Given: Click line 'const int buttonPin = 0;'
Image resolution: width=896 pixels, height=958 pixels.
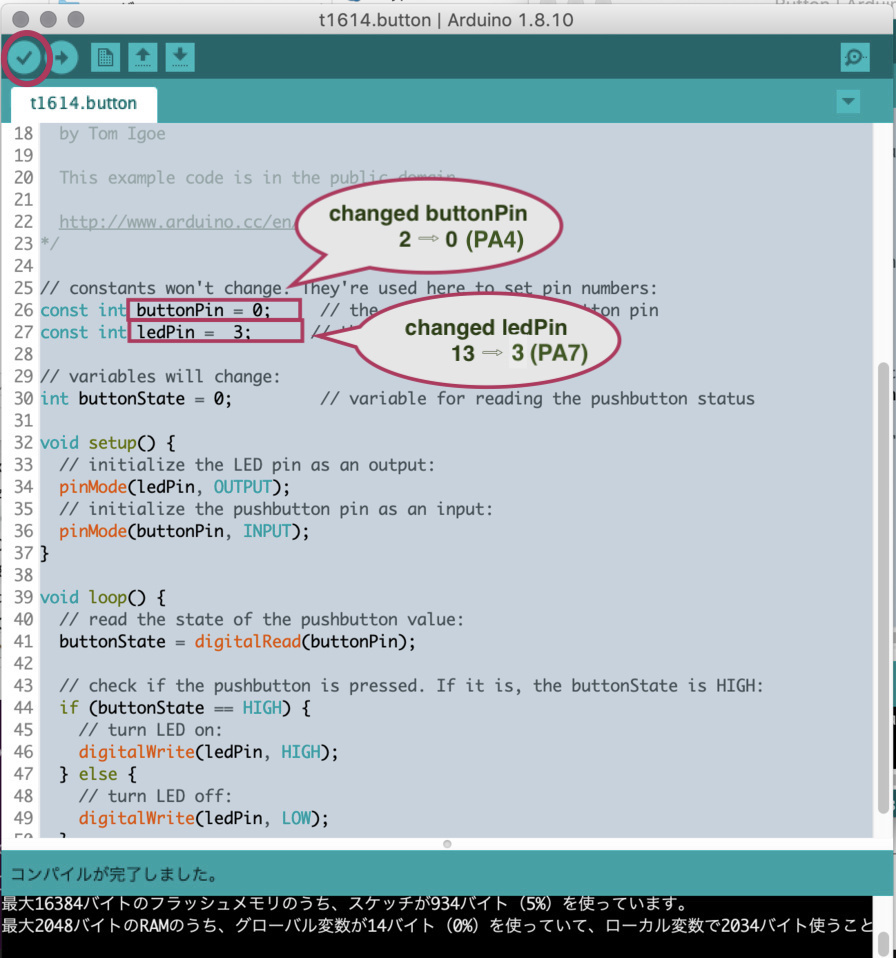Looking at the screenshot, I should pos(155,310).
